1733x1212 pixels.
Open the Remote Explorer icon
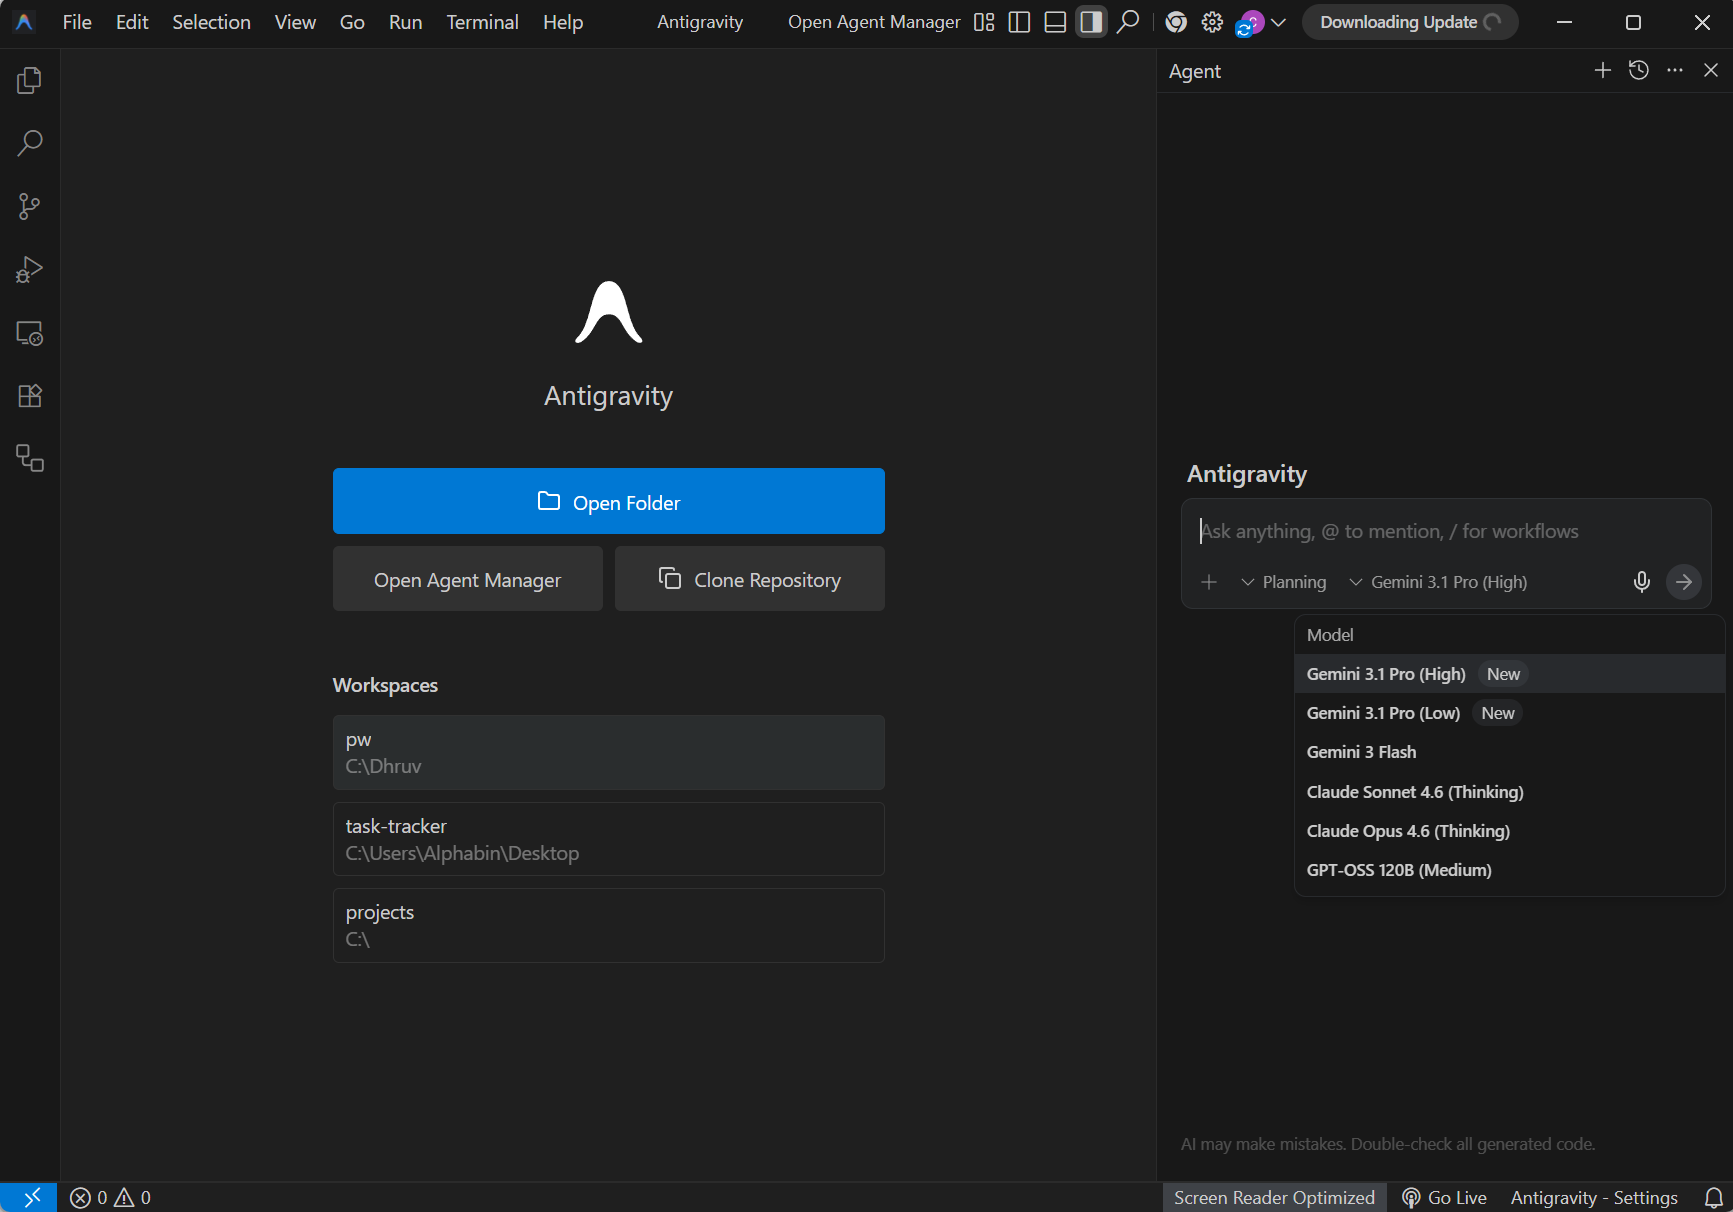tap(29, 333)
